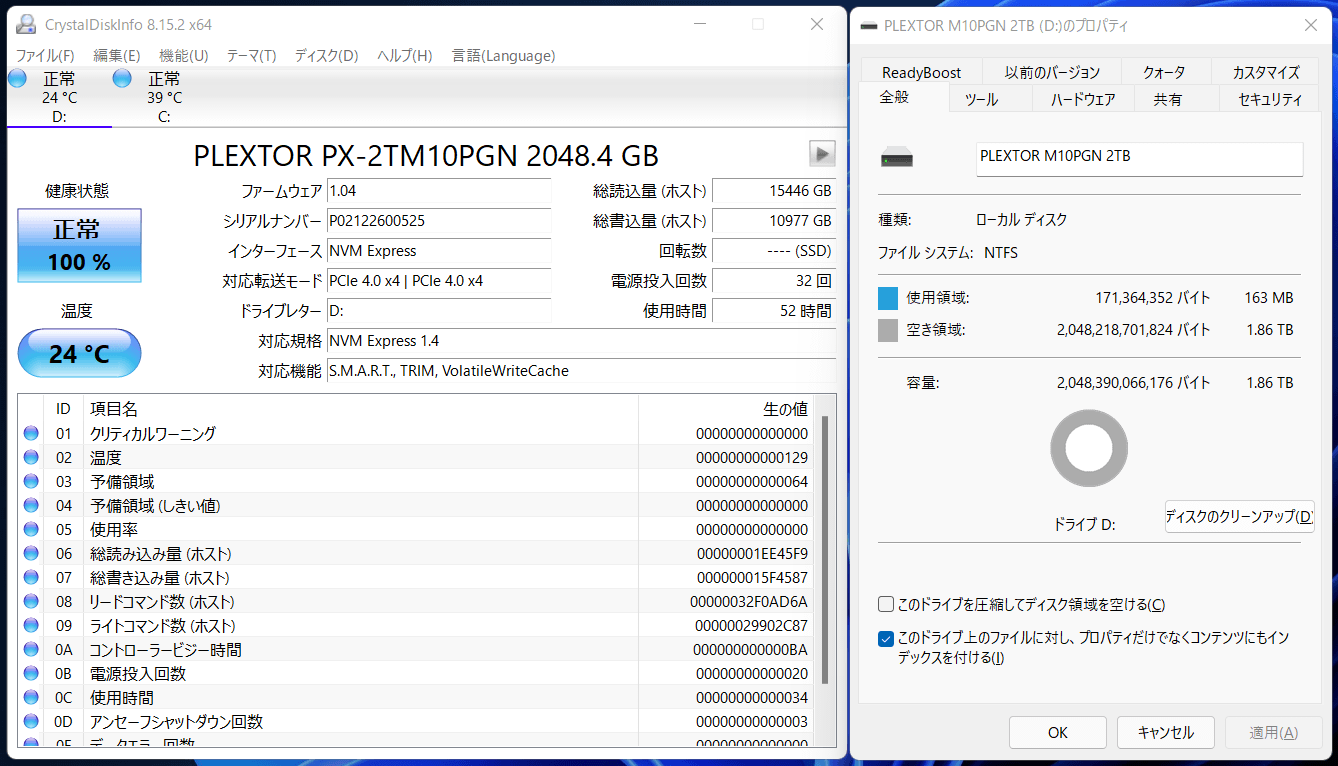This screenshot has width=1338, height=766.
Task: Click the status orb for リードコマンド数 row
Action: click(x=31, y=601)
